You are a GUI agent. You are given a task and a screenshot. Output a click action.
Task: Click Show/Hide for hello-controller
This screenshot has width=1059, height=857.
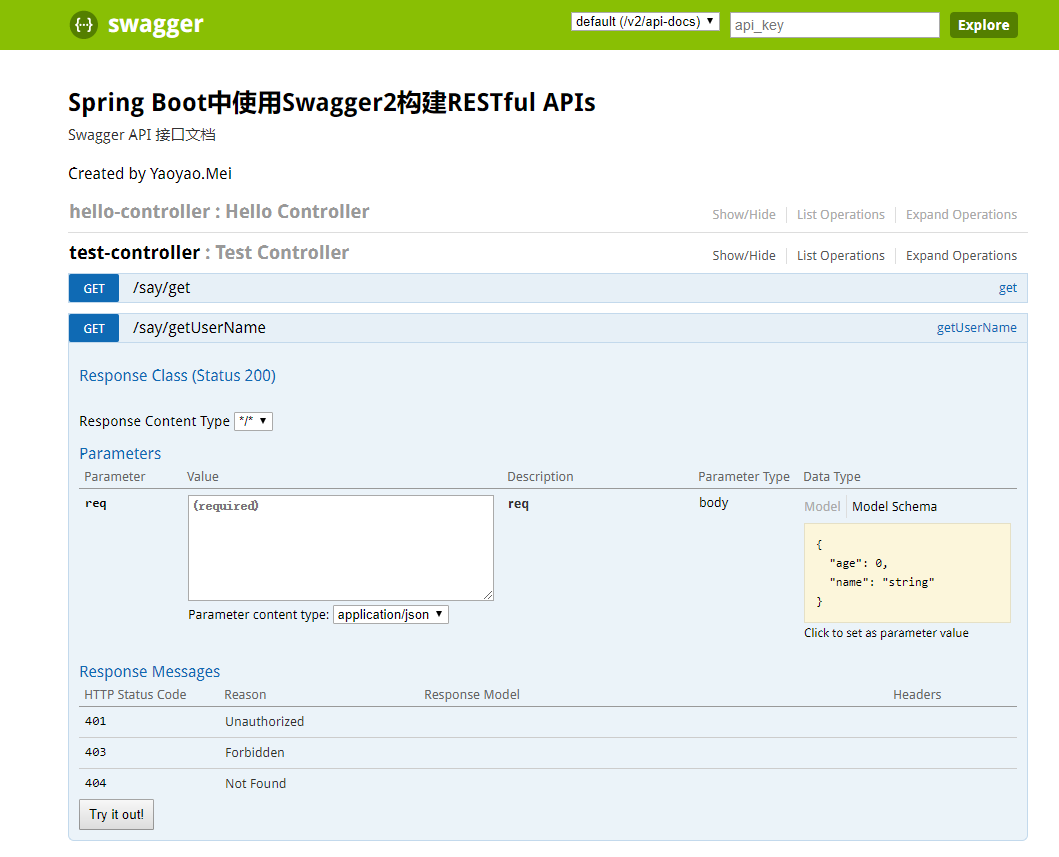(744, 215)
